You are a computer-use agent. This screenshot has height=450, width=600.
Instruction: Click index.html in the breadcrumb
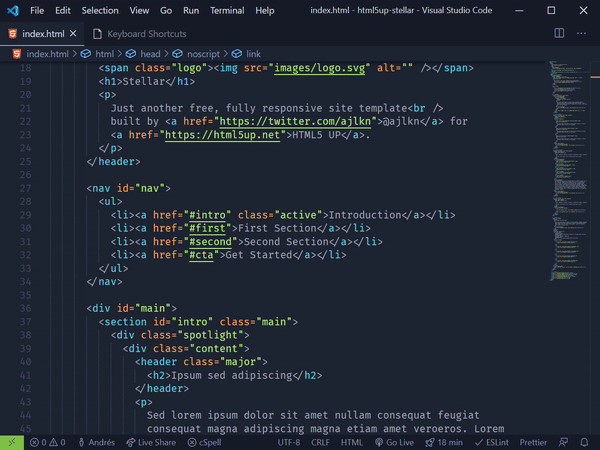(x=47, y=54)
